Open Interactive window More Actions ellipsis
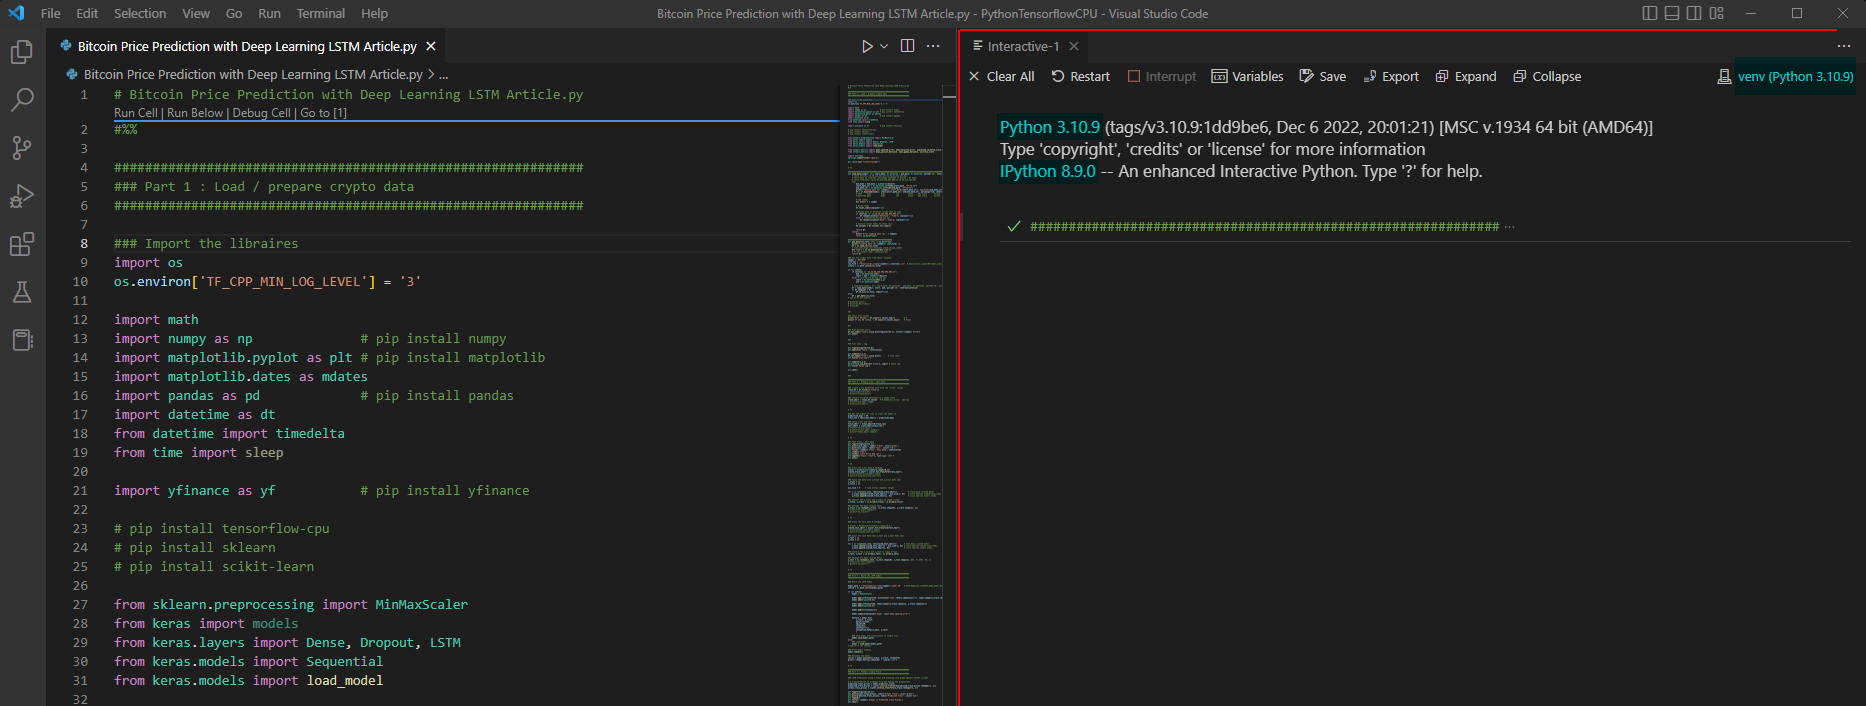Screen dimensions: 1866x706 pos(1844,46)
